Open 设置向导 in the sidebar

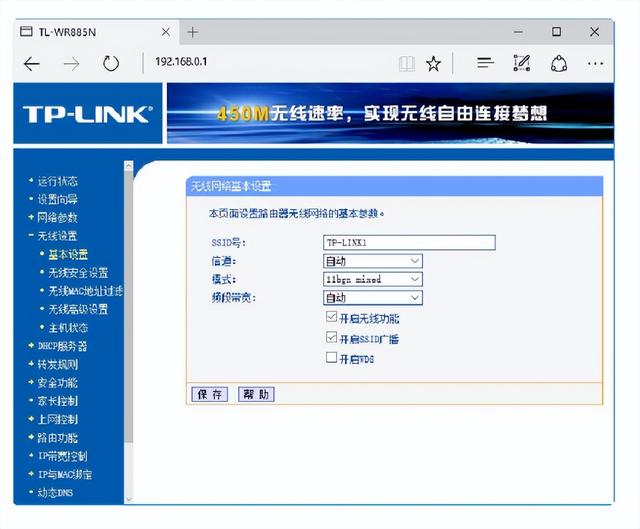pos(57,199)
